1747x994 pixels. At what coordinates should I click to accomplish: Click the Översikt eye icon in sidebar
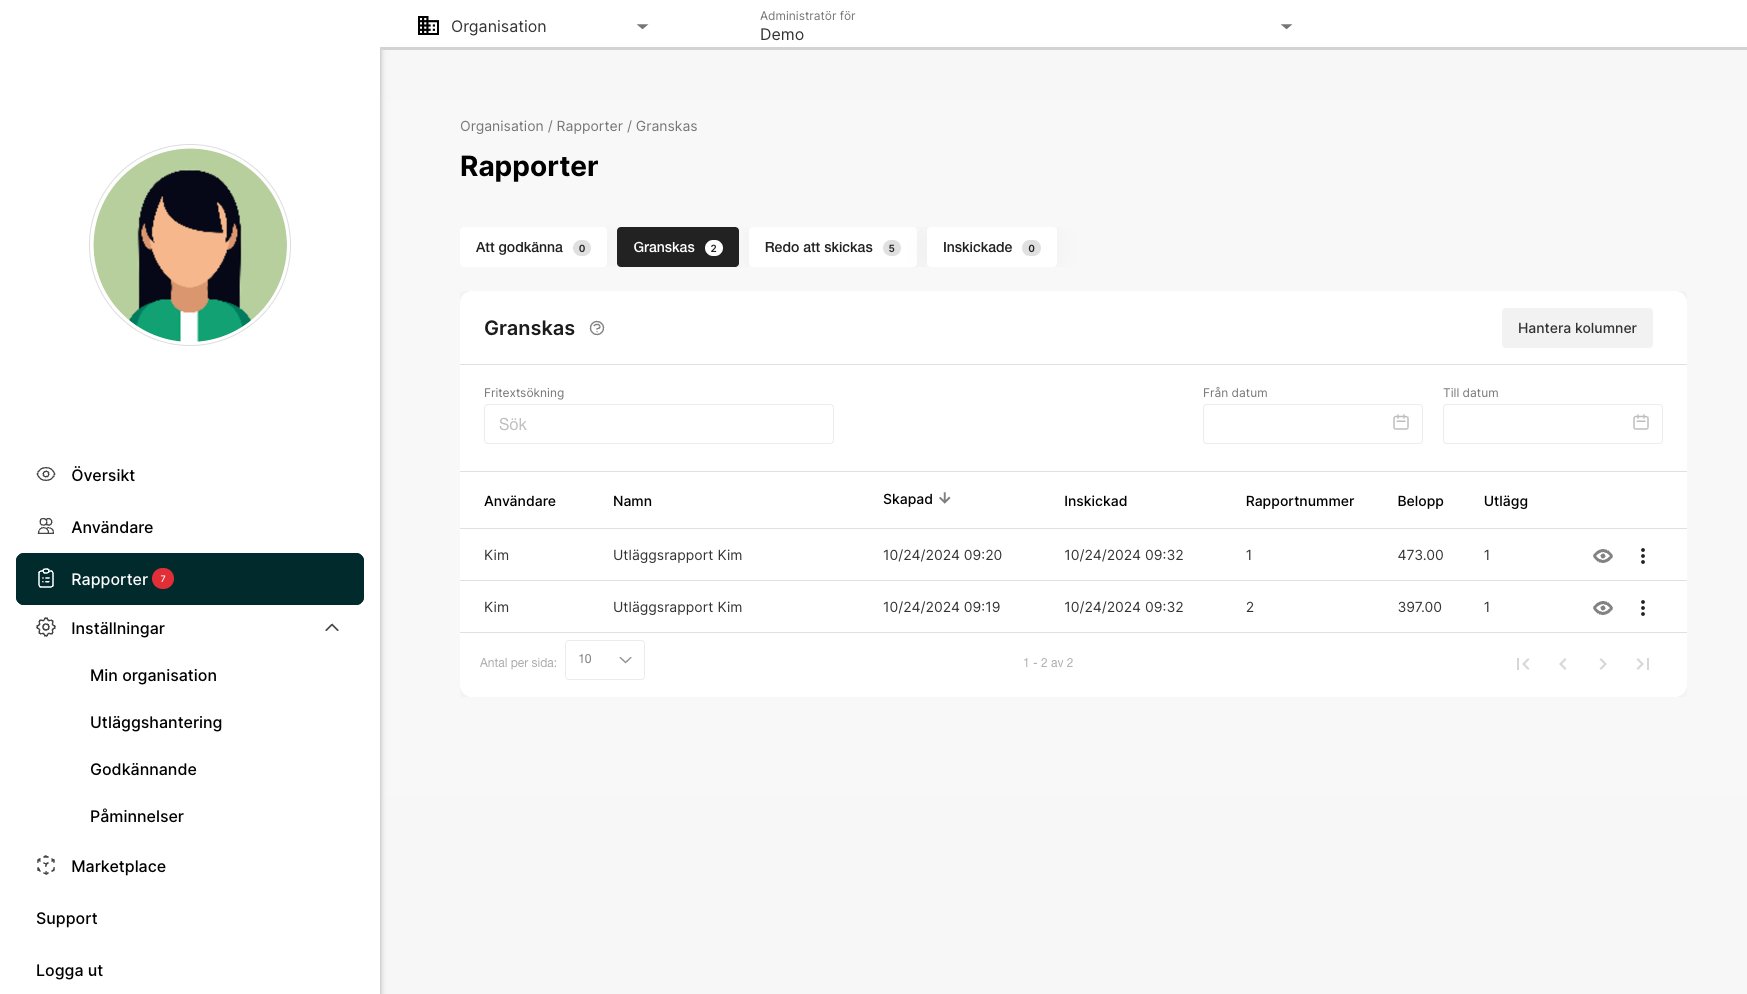tap(46, 474)
